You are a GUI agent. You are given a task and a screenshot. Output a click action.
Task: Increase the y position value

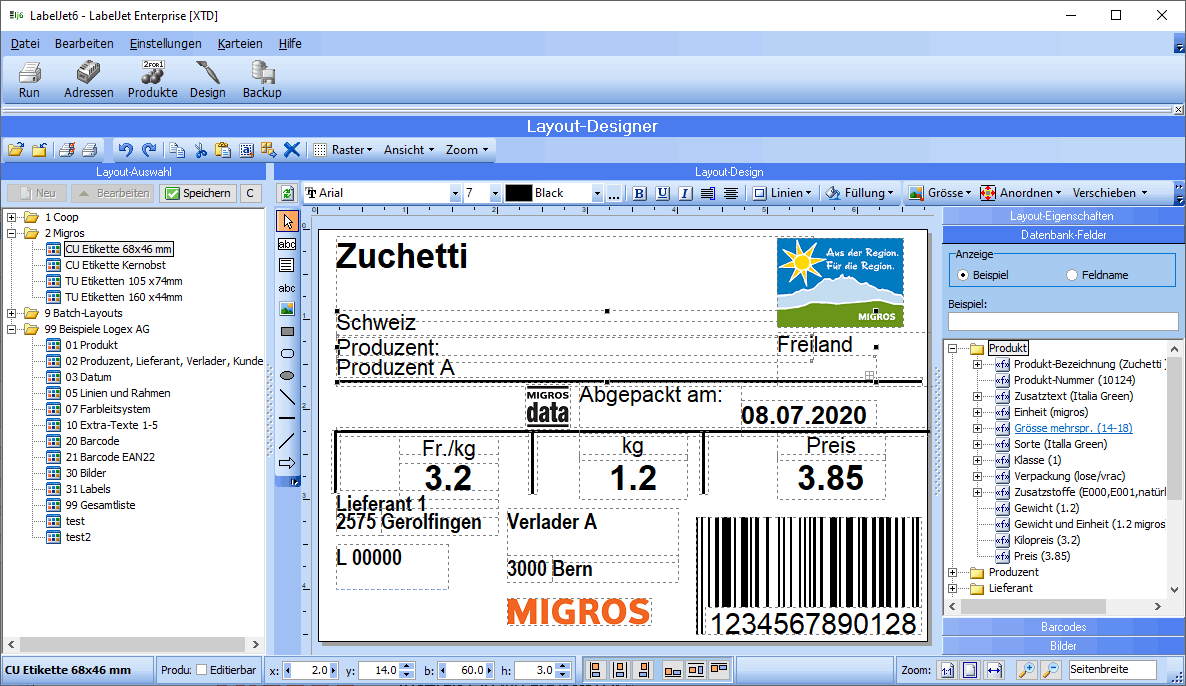(x=408, y=666)
